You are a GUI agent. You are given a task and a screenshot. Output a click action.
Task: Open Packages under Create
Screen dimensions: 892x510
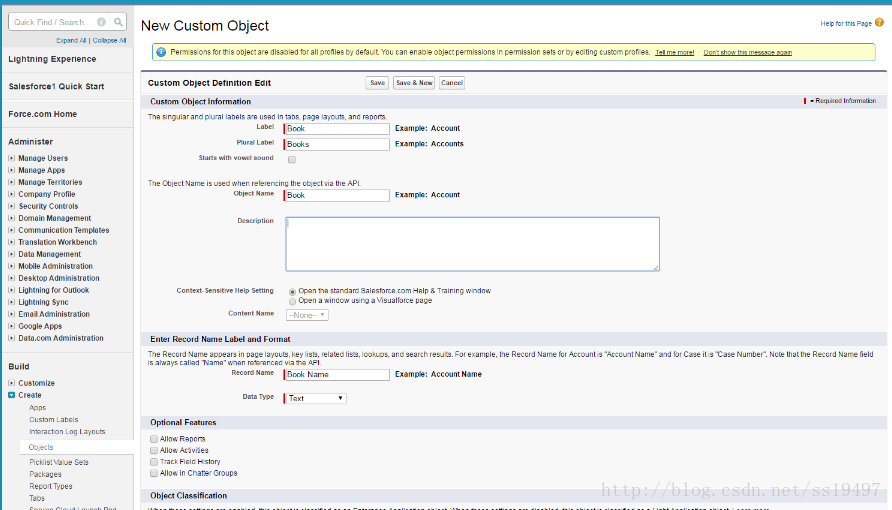(46, 474)
